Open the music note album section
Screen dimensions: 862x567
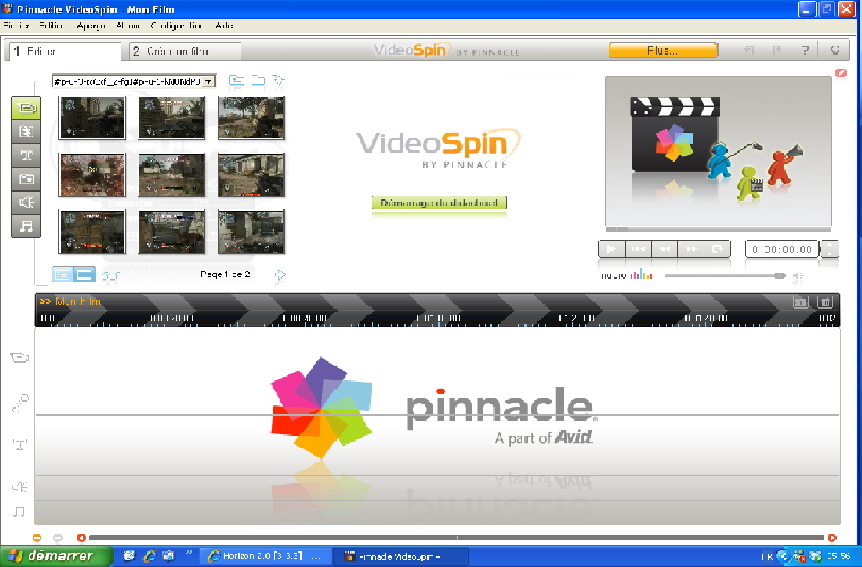(x=26, y=226)
